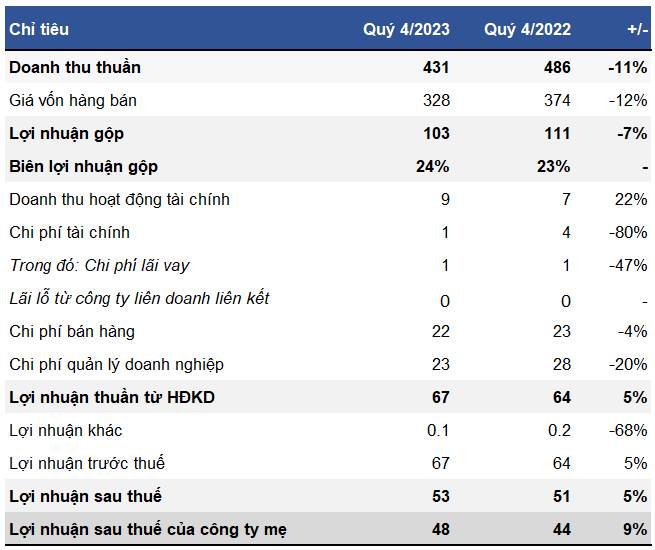Select the 24% gross margin cell

click(x=432, y=166)
